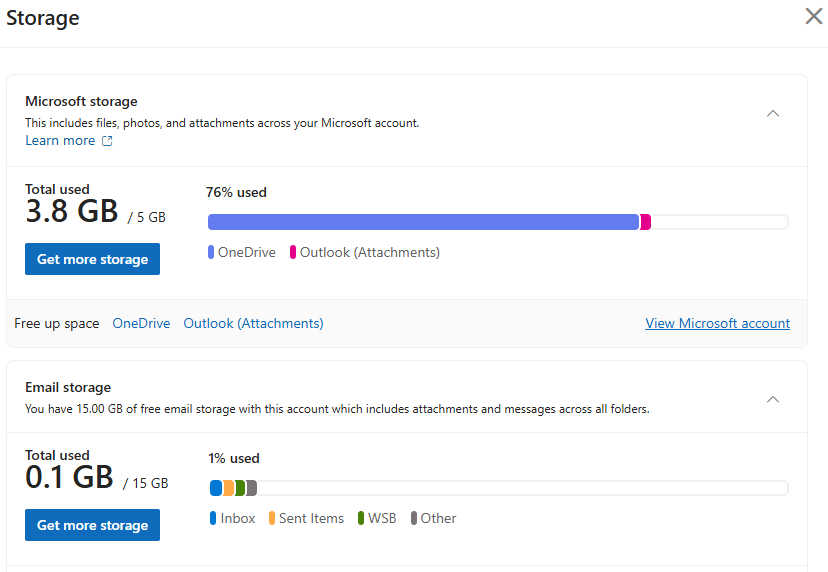Click the green WSB bar segment
This screenshot has width=828, height=572.
(240, 488)
